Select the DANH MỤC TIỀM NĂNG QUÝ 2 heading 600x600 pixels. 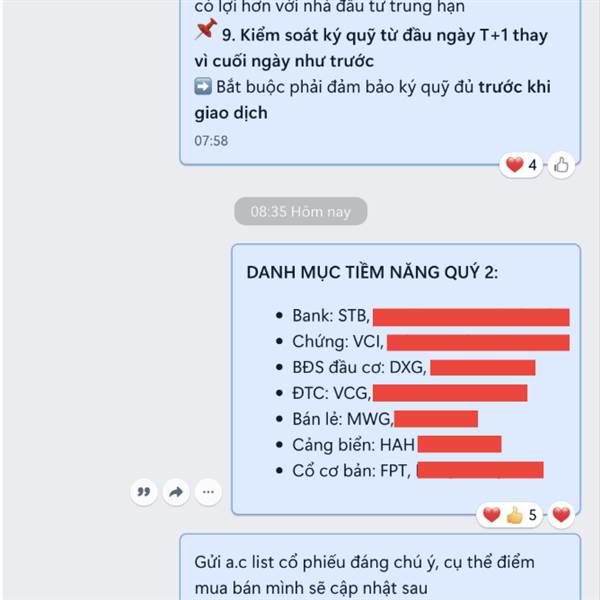click(372, 272)
